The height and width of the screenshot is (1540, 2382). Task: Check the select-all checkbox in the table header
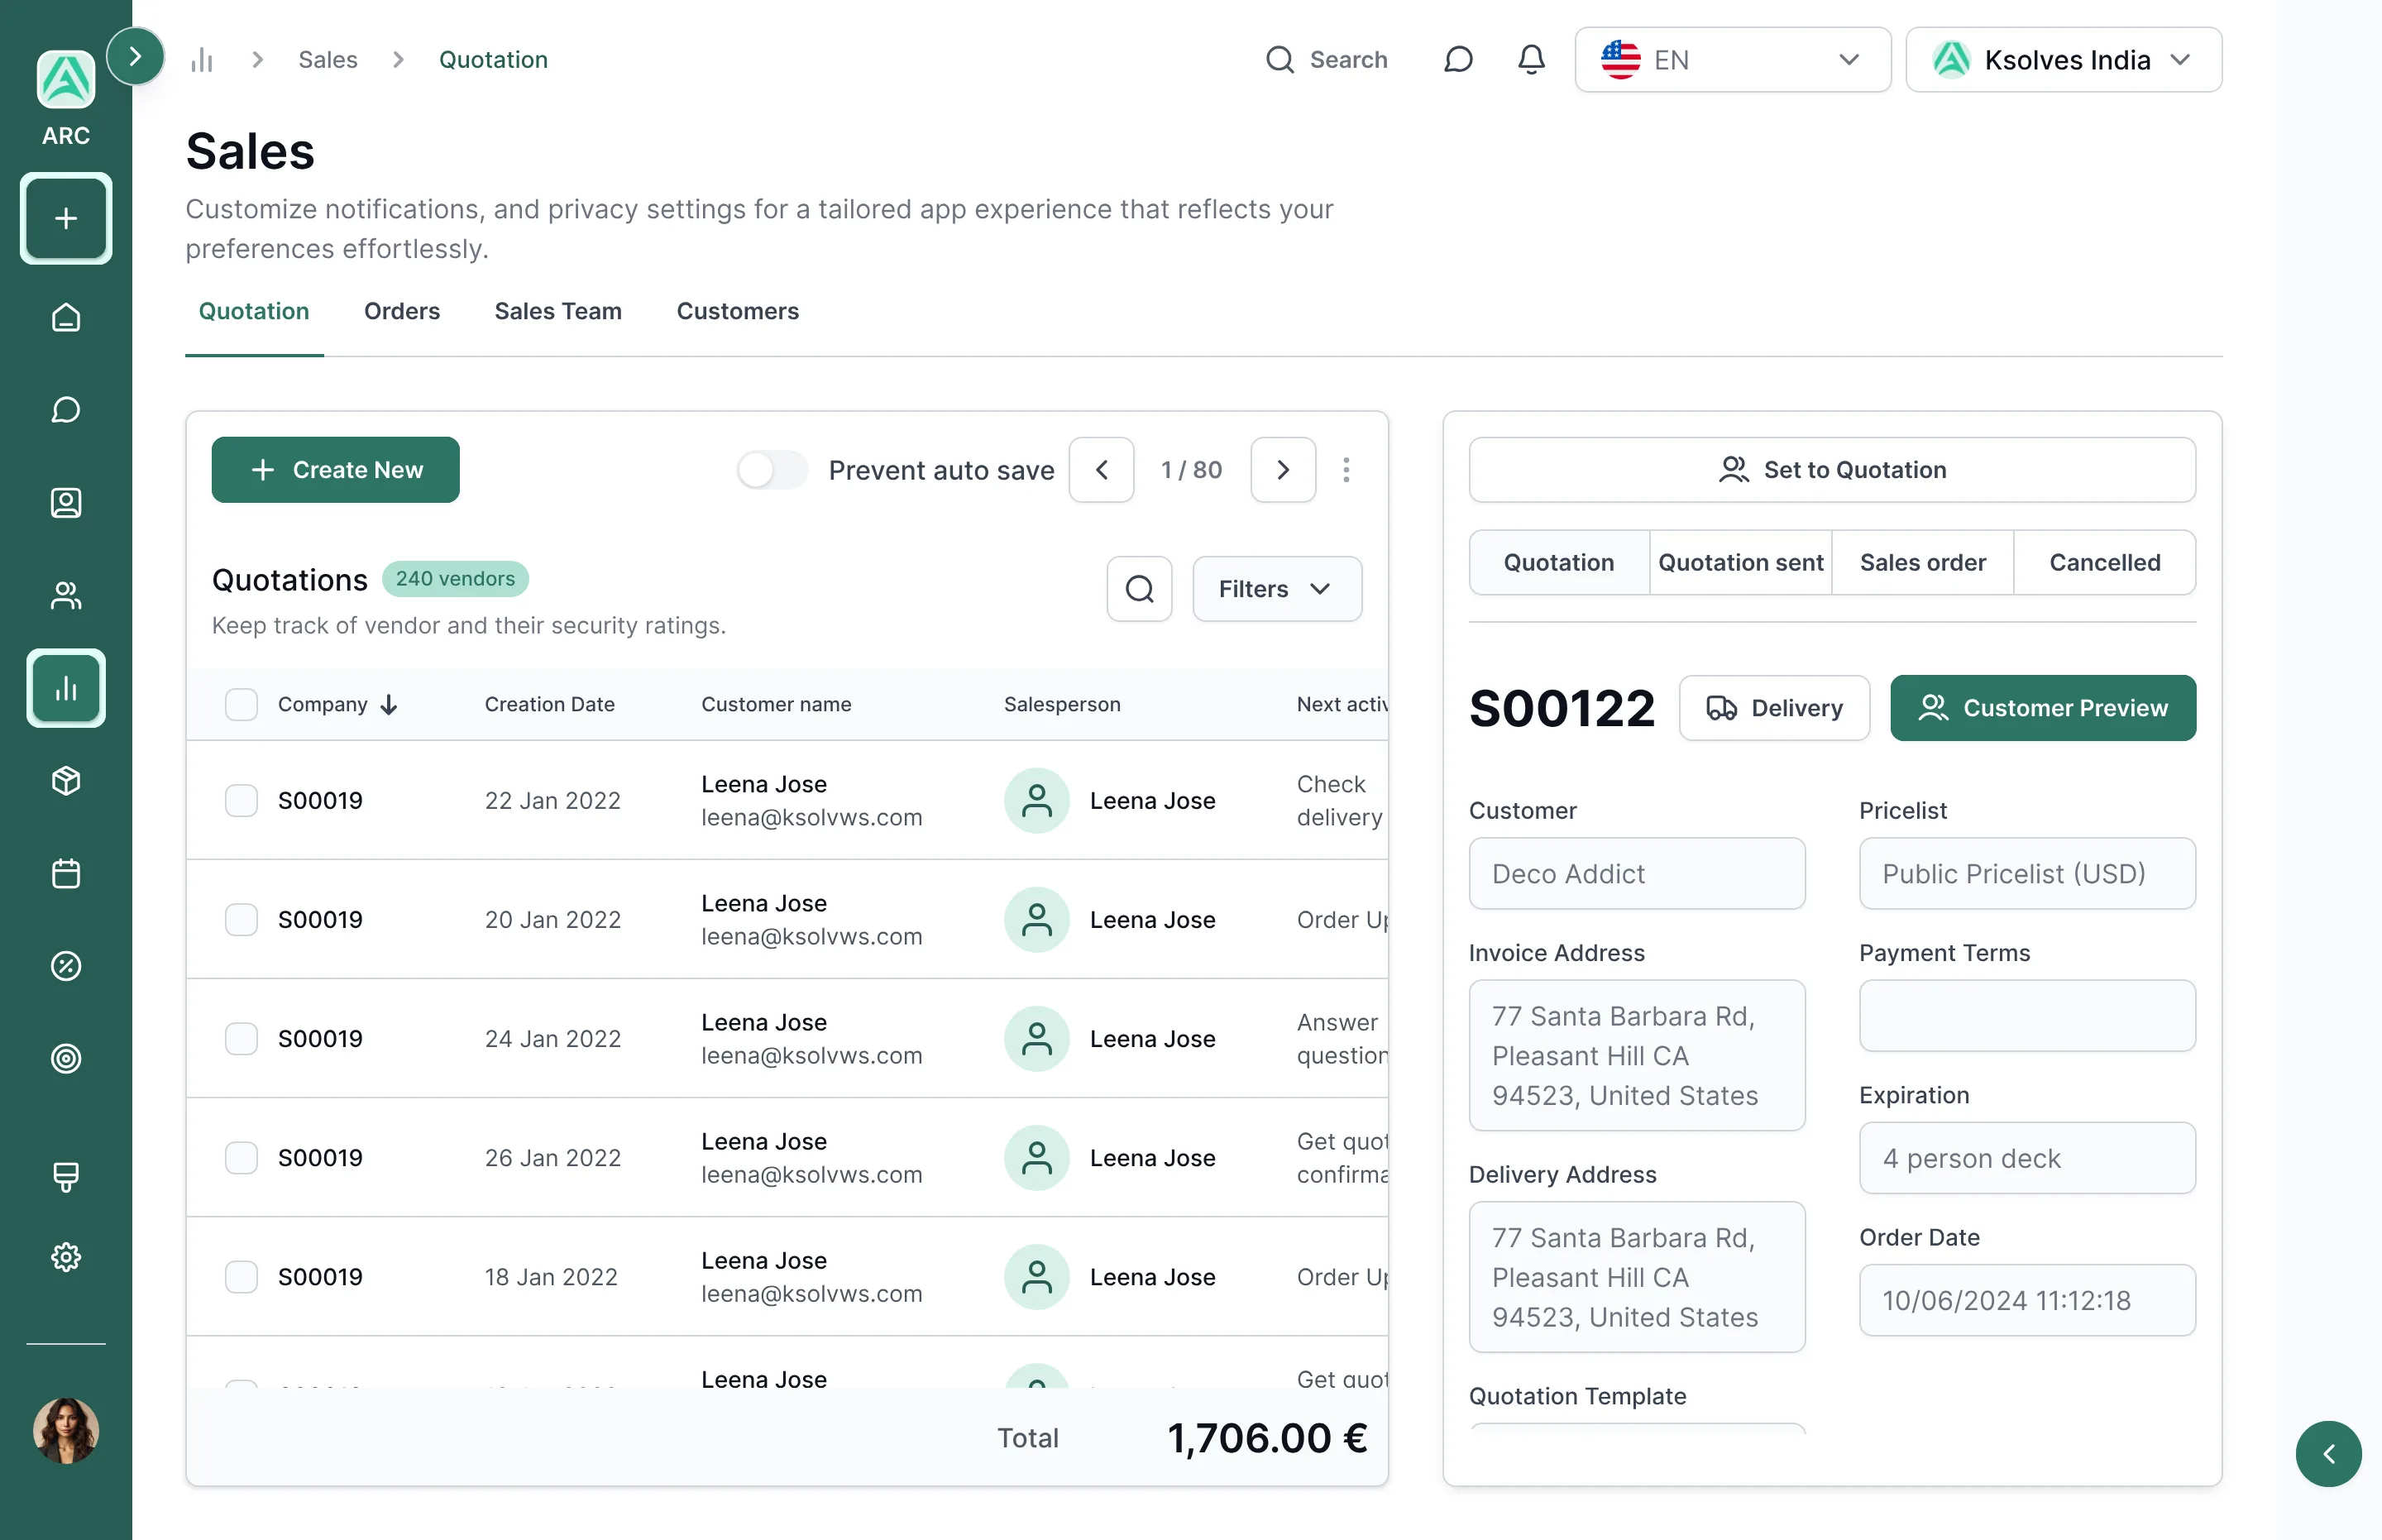coord(241,704)
